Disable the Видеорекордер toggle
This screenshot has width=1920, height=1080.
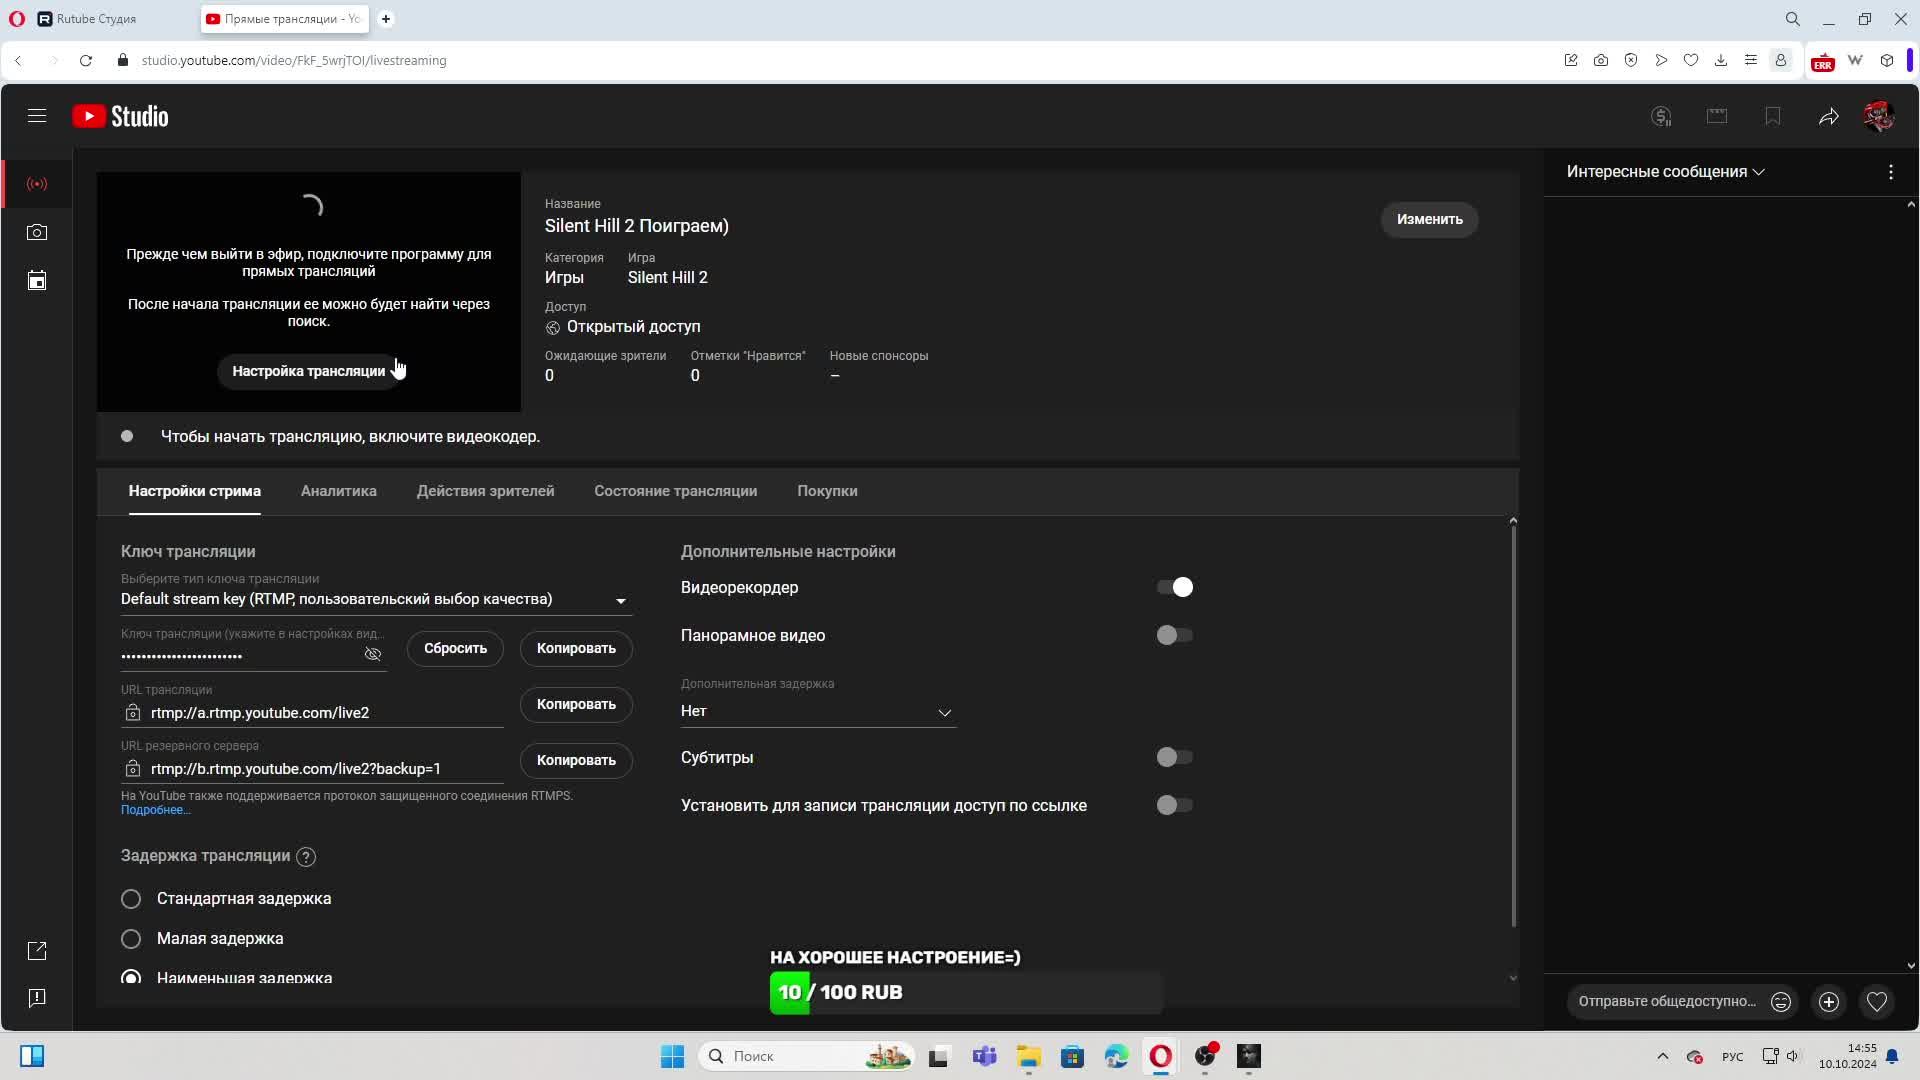pyautogui.click(x=1175, y=587)
